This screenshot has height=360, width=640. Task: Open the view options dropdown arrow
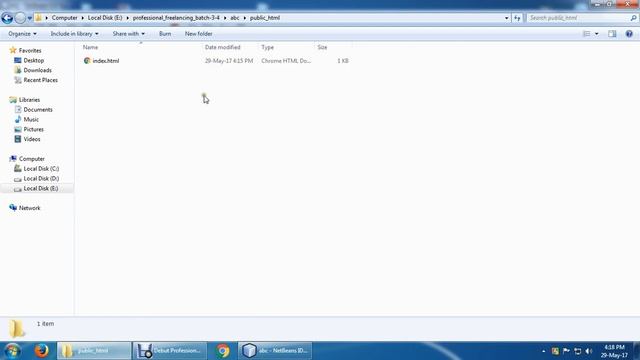(x=597, y=34)
